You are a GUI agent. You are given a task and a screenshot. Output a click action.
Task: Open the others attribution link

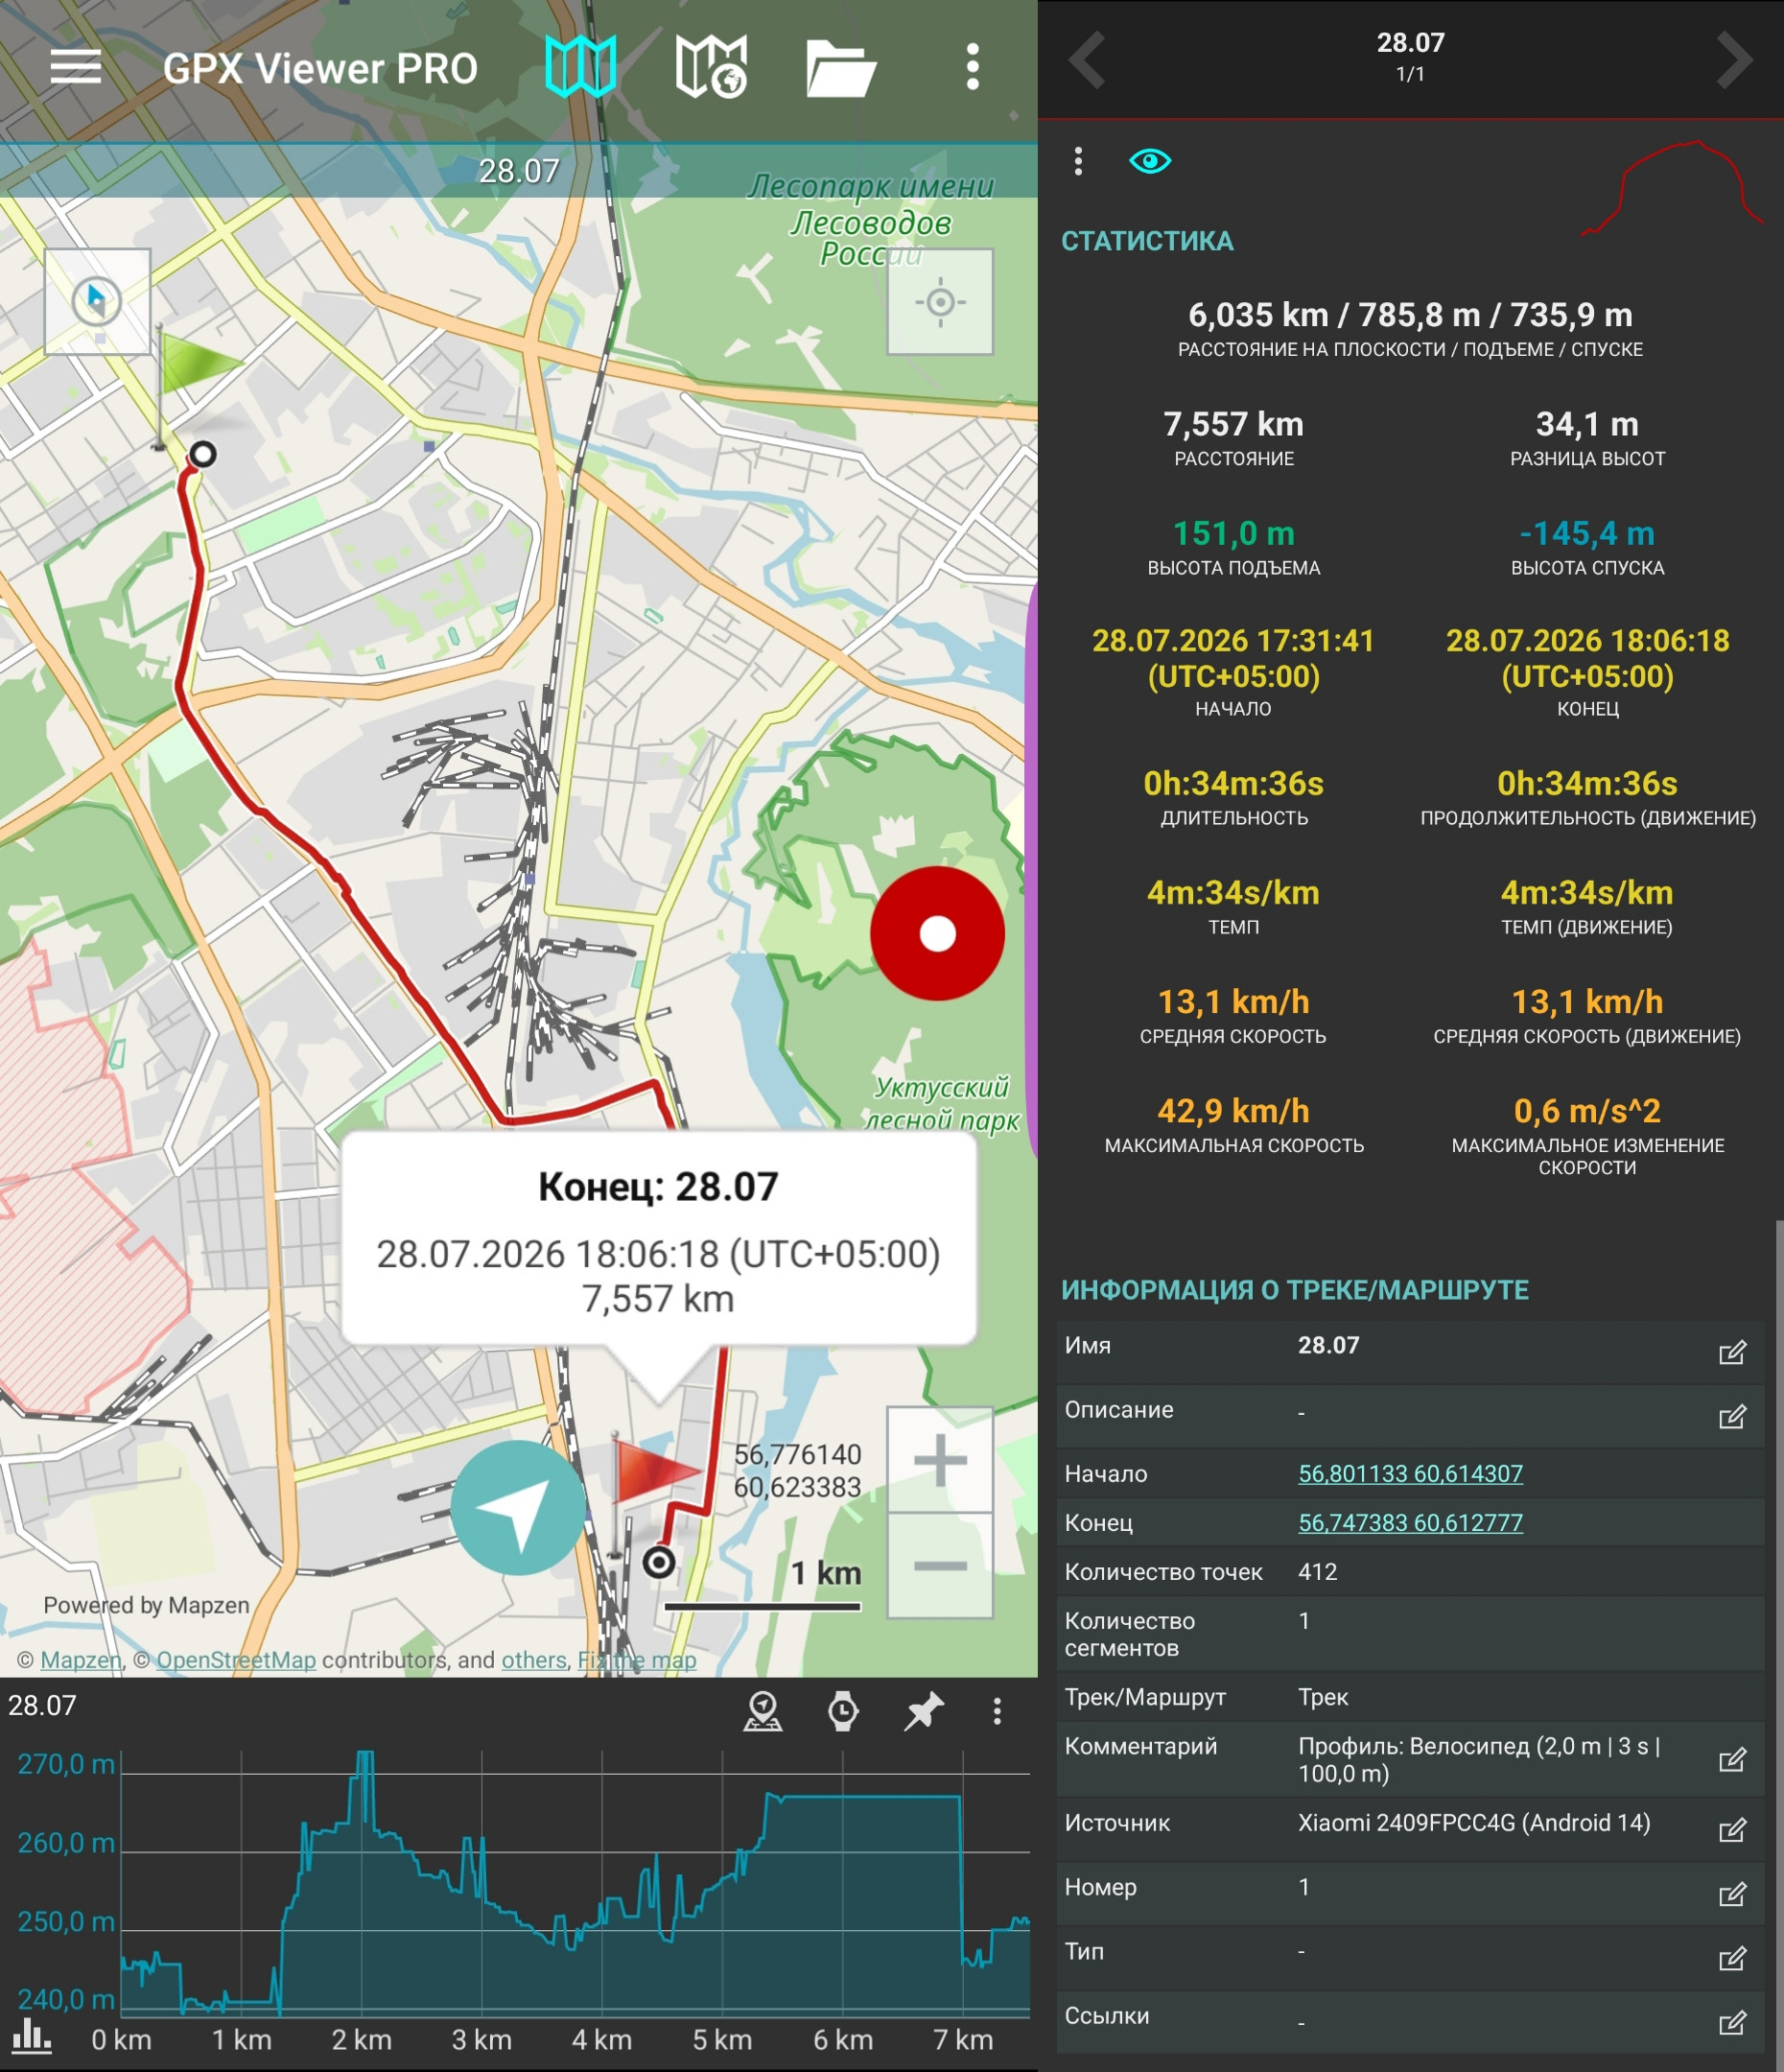534,1660
